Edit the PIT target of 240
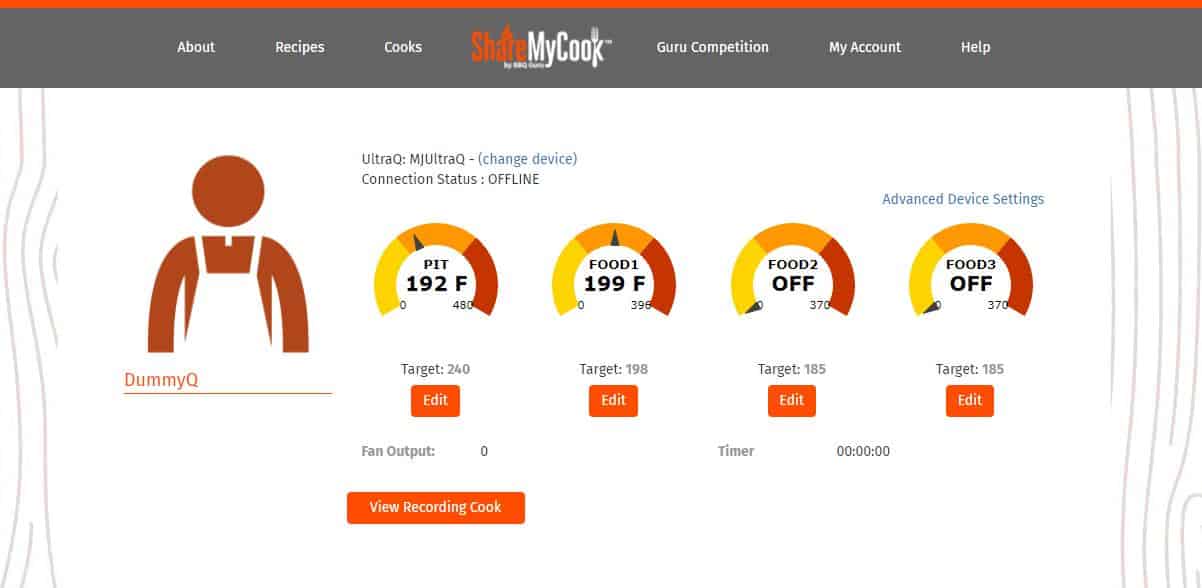Image resolution: width=1202 pixels, height=588 pixels. 435,400
